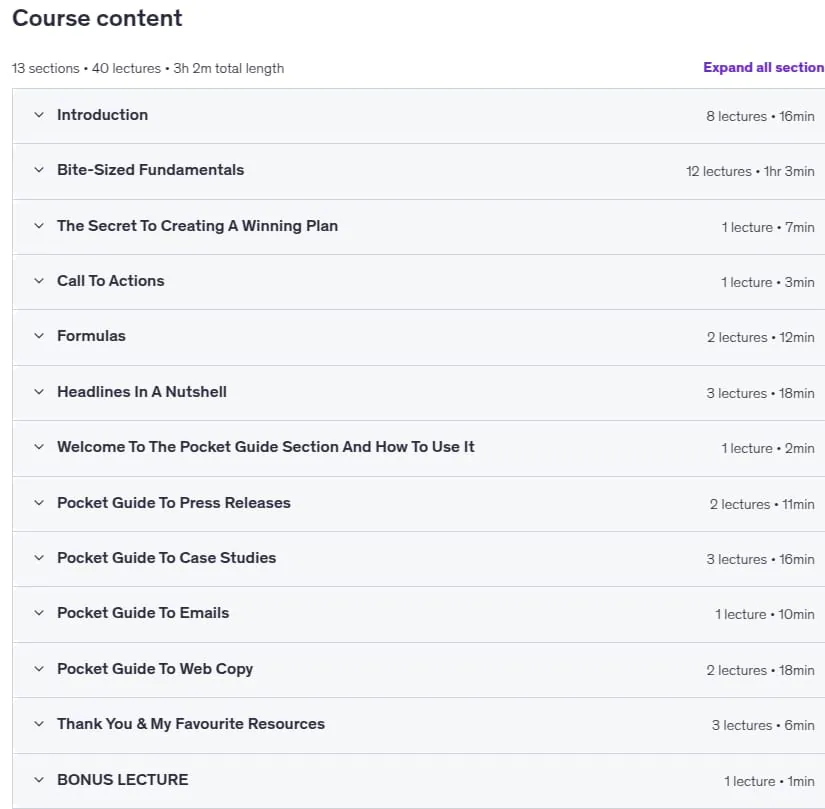
Task: Expand the Bite-Sized Fundamentals chevron
Action: [x=39, y=170]
